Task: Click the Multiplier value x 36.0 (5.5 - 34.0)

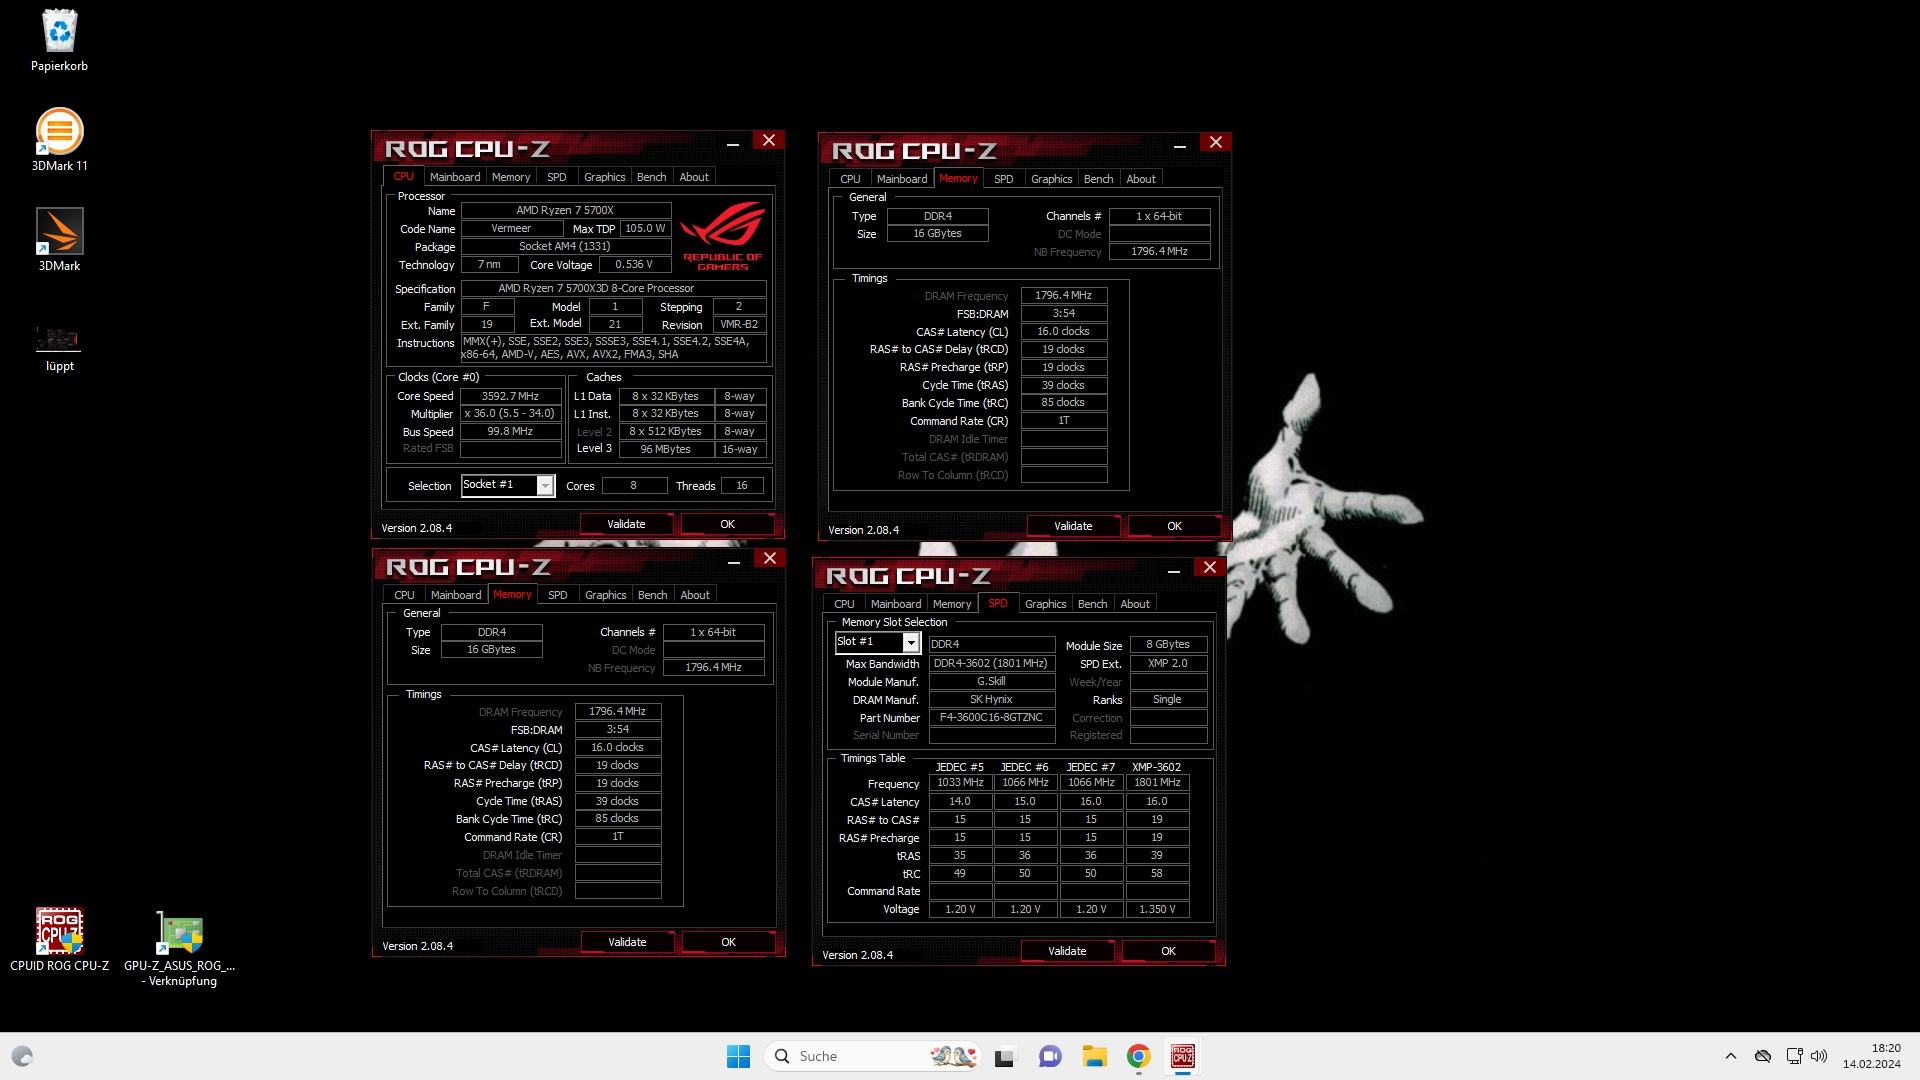Action: [510, 414]
